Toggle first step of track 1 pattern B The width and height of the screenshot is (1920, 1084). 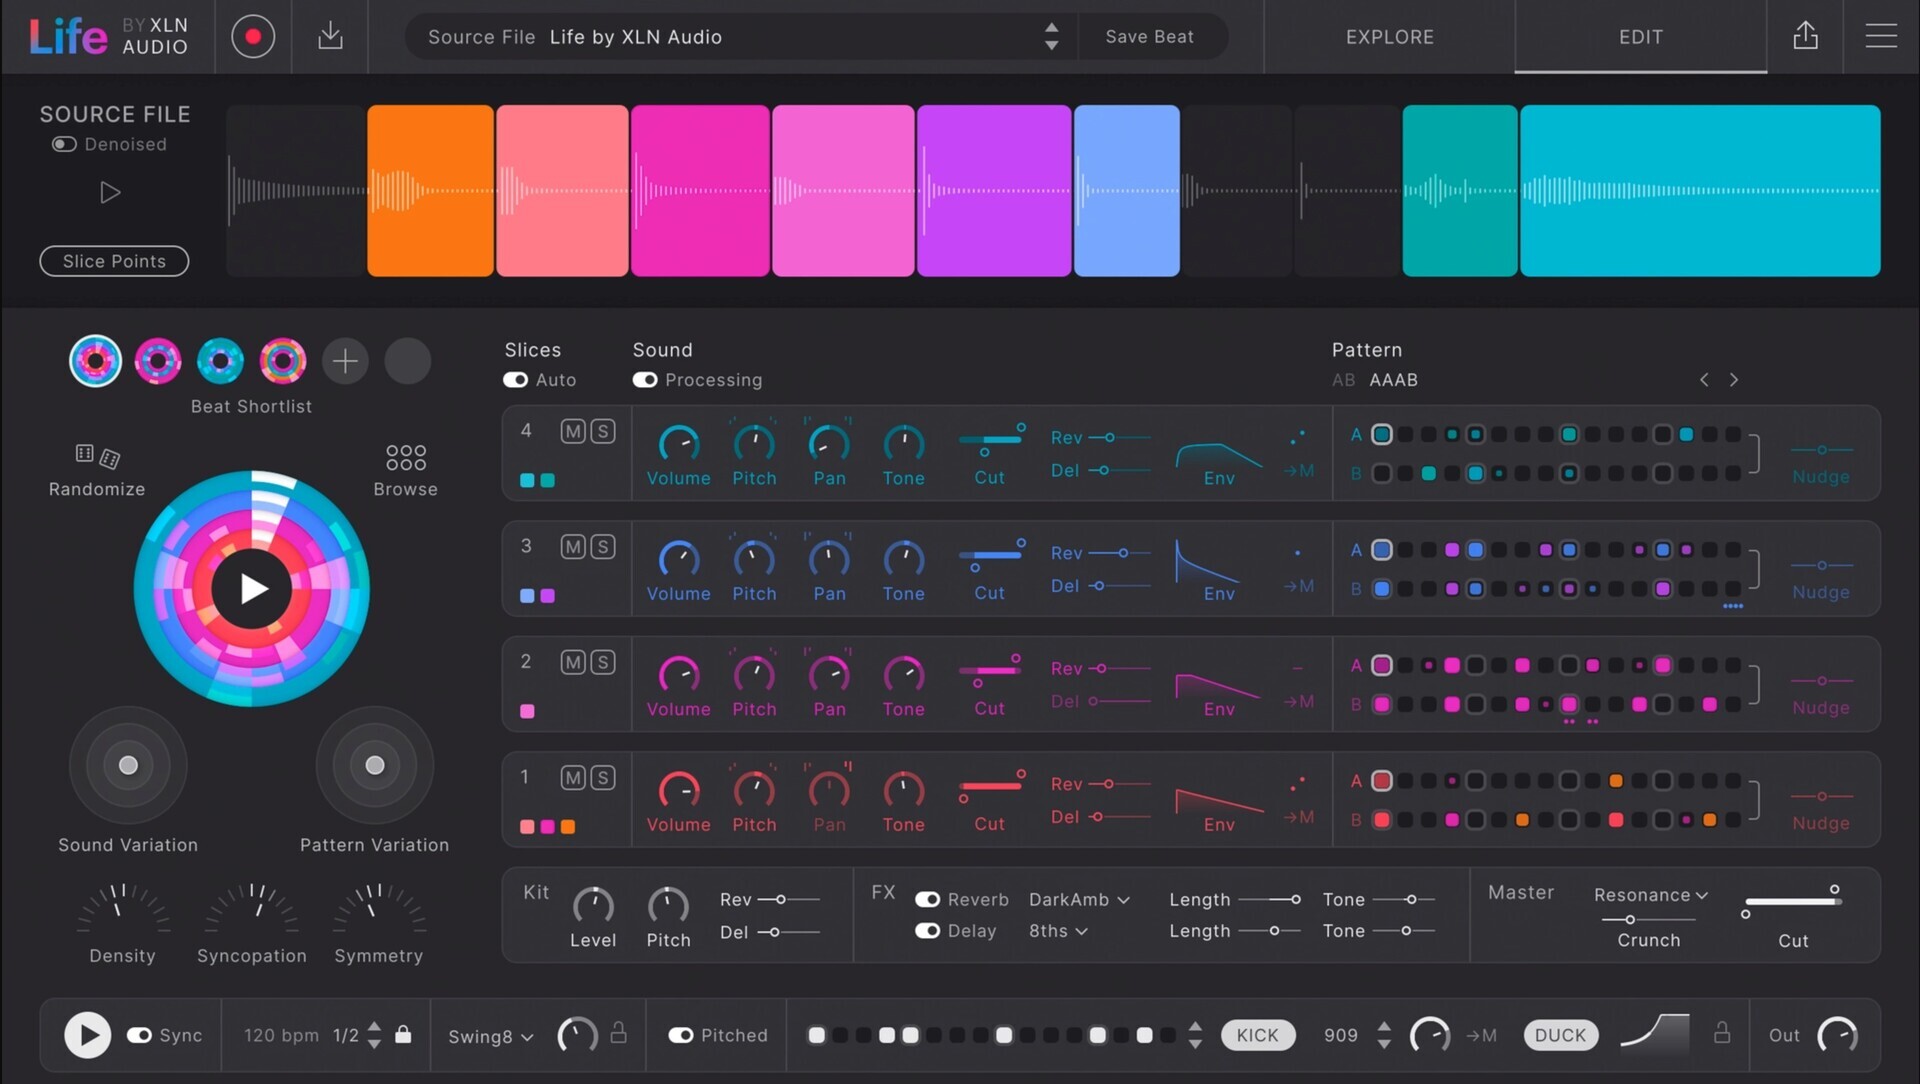click(1381, 820)
